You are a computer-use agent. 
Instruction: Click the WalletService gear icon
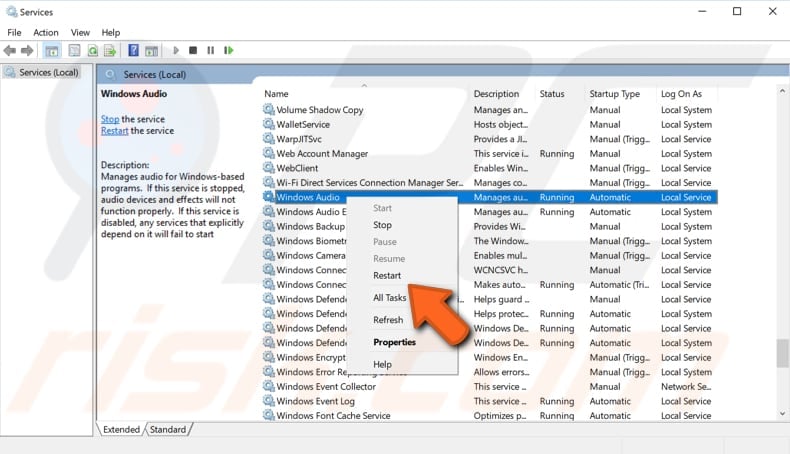click(x=269, y=124)
